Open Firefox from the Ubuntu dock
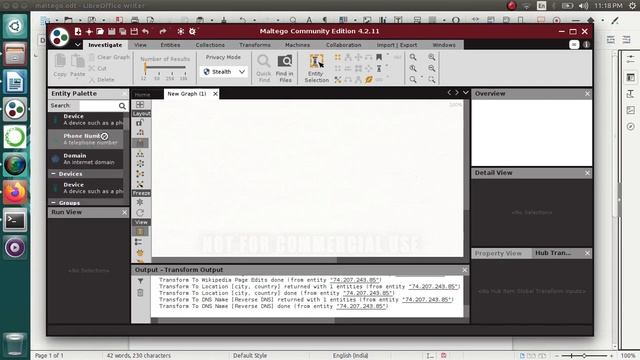Screen dimensions: 640x360 coord(15,192)
